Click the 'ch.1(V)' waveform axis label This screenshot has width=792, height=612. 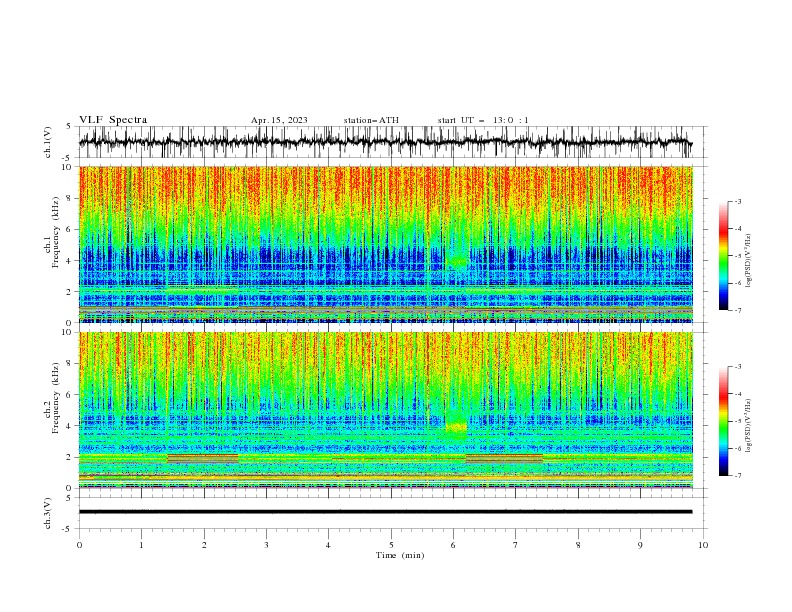pyautogui.click(x=48, y=142)
